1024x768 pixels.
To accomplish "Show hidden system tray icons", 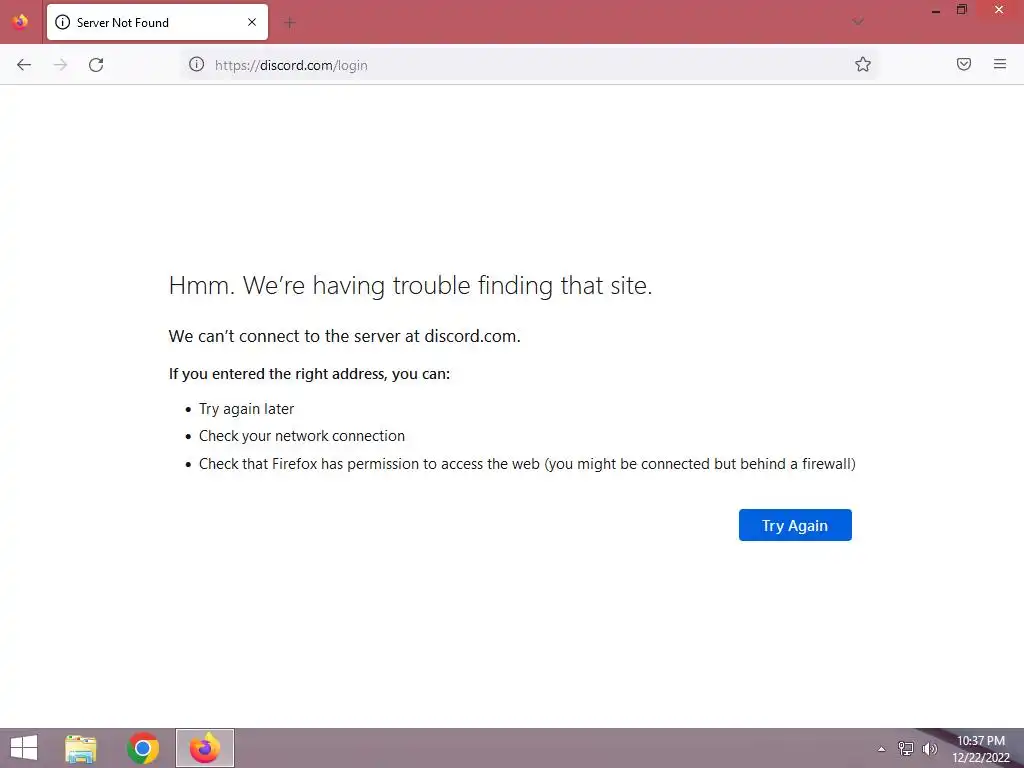I will click(881, 749).
